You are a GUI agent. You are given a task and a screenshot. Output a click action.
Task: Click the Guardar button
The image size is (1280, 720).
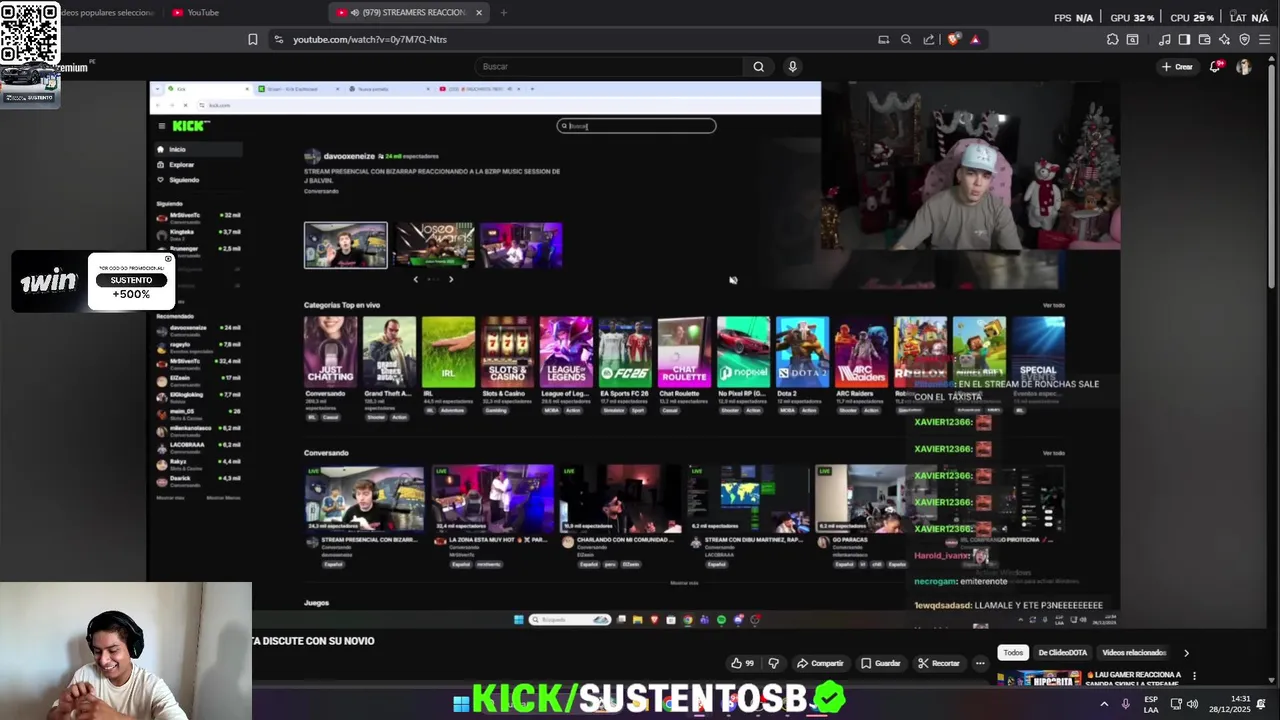880,663
